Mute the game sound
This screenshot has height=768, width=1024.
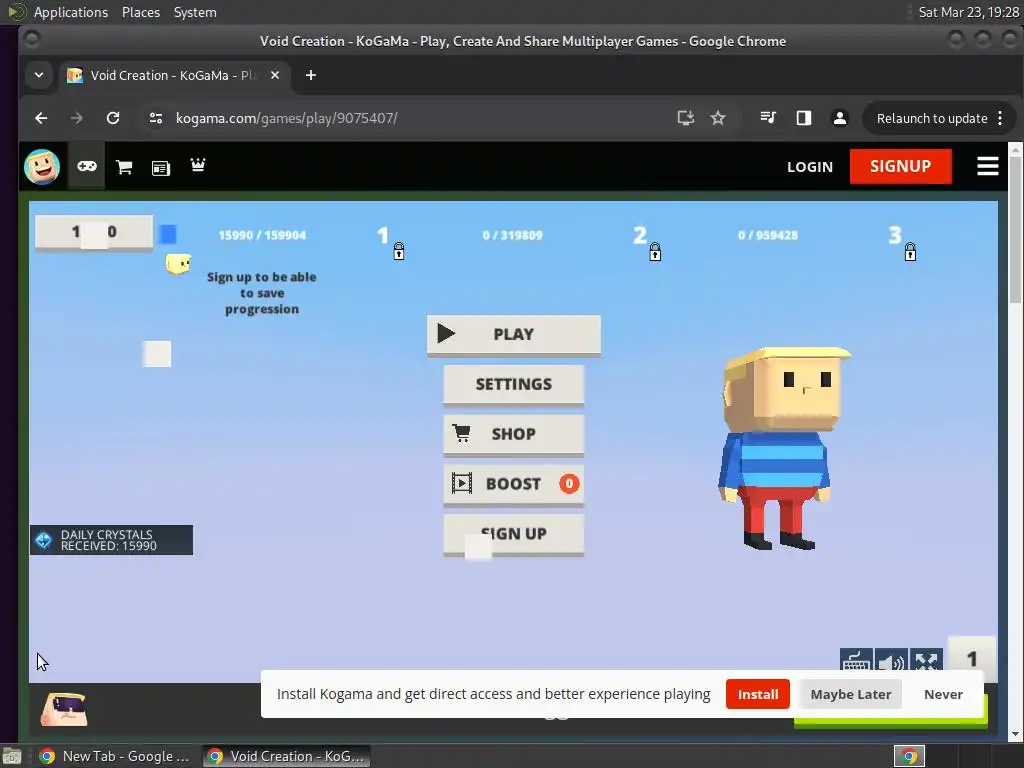point(891,661)
